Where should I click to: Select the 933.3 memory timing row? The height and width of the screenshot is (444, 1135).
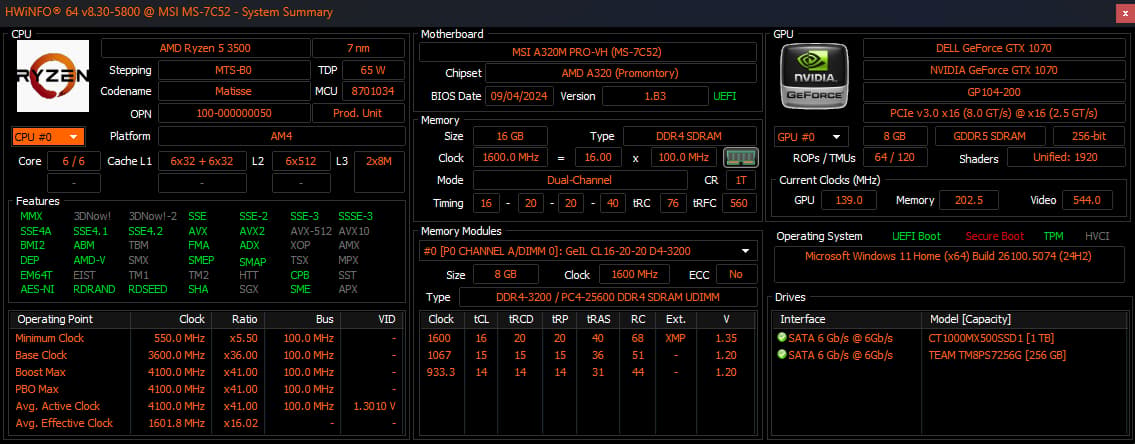[x=588, y=372]
